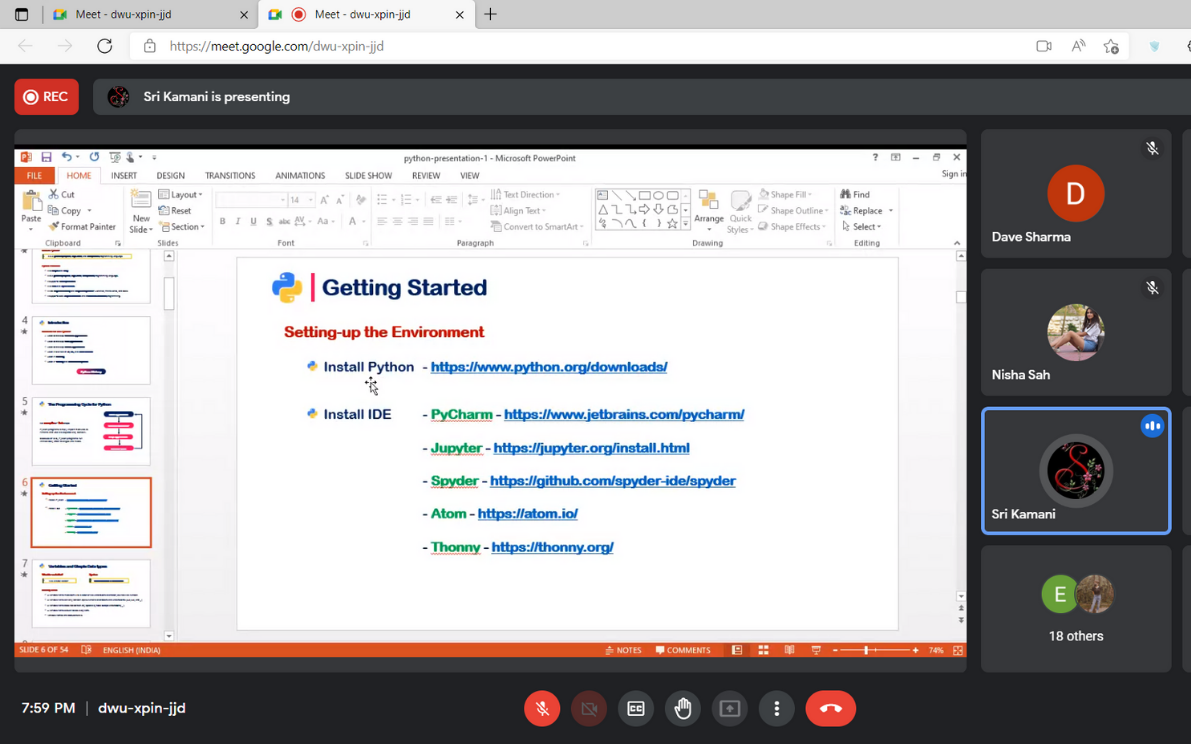Click the python.org downloads link
The image size is (1191, 744).
click(548, 367)
